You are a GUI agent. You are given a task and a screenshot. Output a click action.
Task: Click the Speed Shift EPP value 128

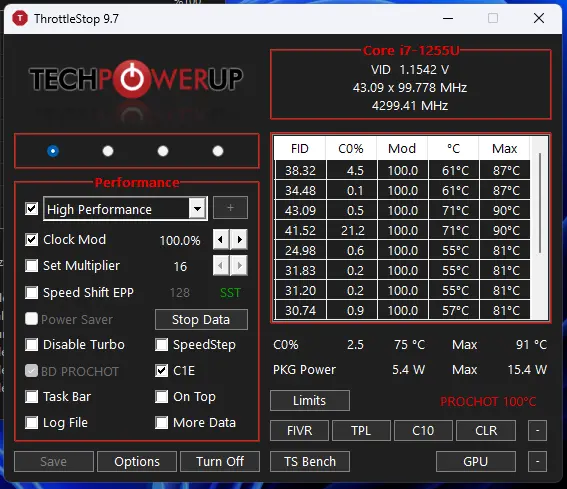click(x=180, y=293)
